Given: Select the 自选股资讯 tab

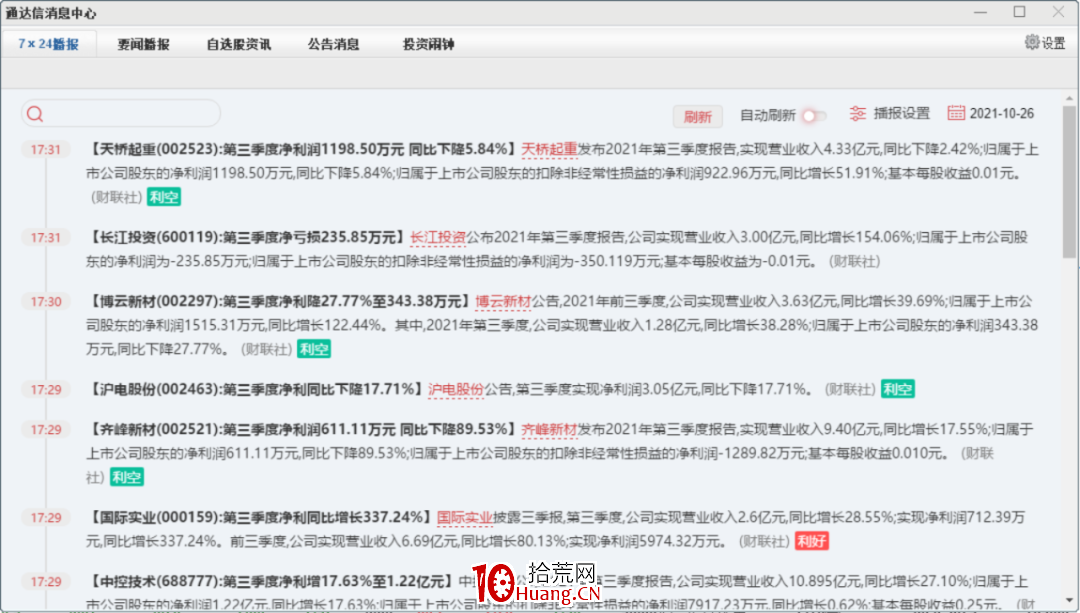Looking at the screenshot, I should coord(238,44).
